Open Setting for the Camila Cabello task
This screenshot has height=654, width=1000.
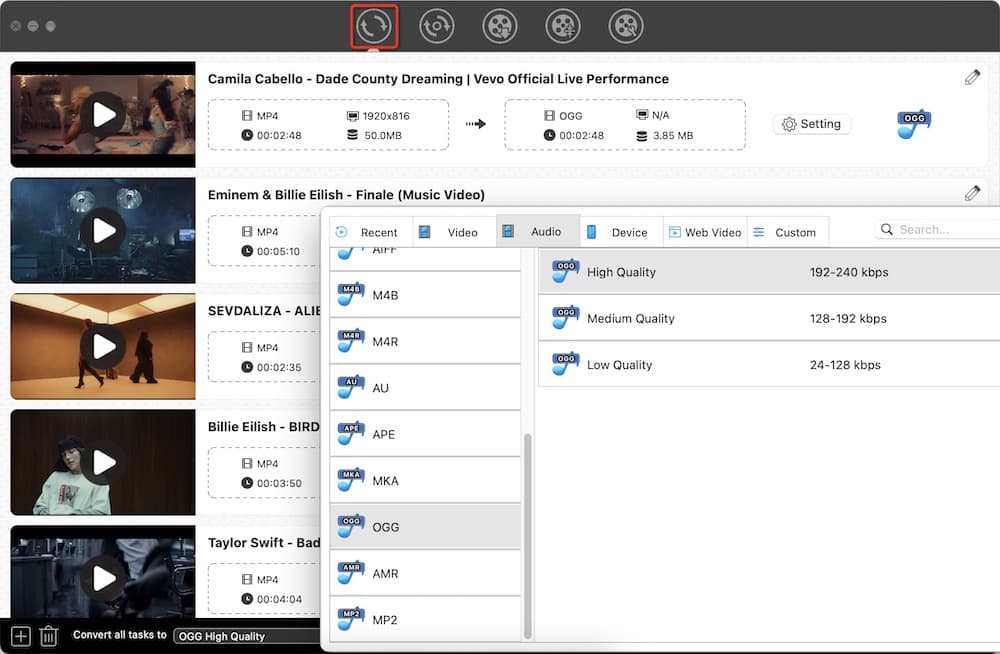[x=811, y=124]
